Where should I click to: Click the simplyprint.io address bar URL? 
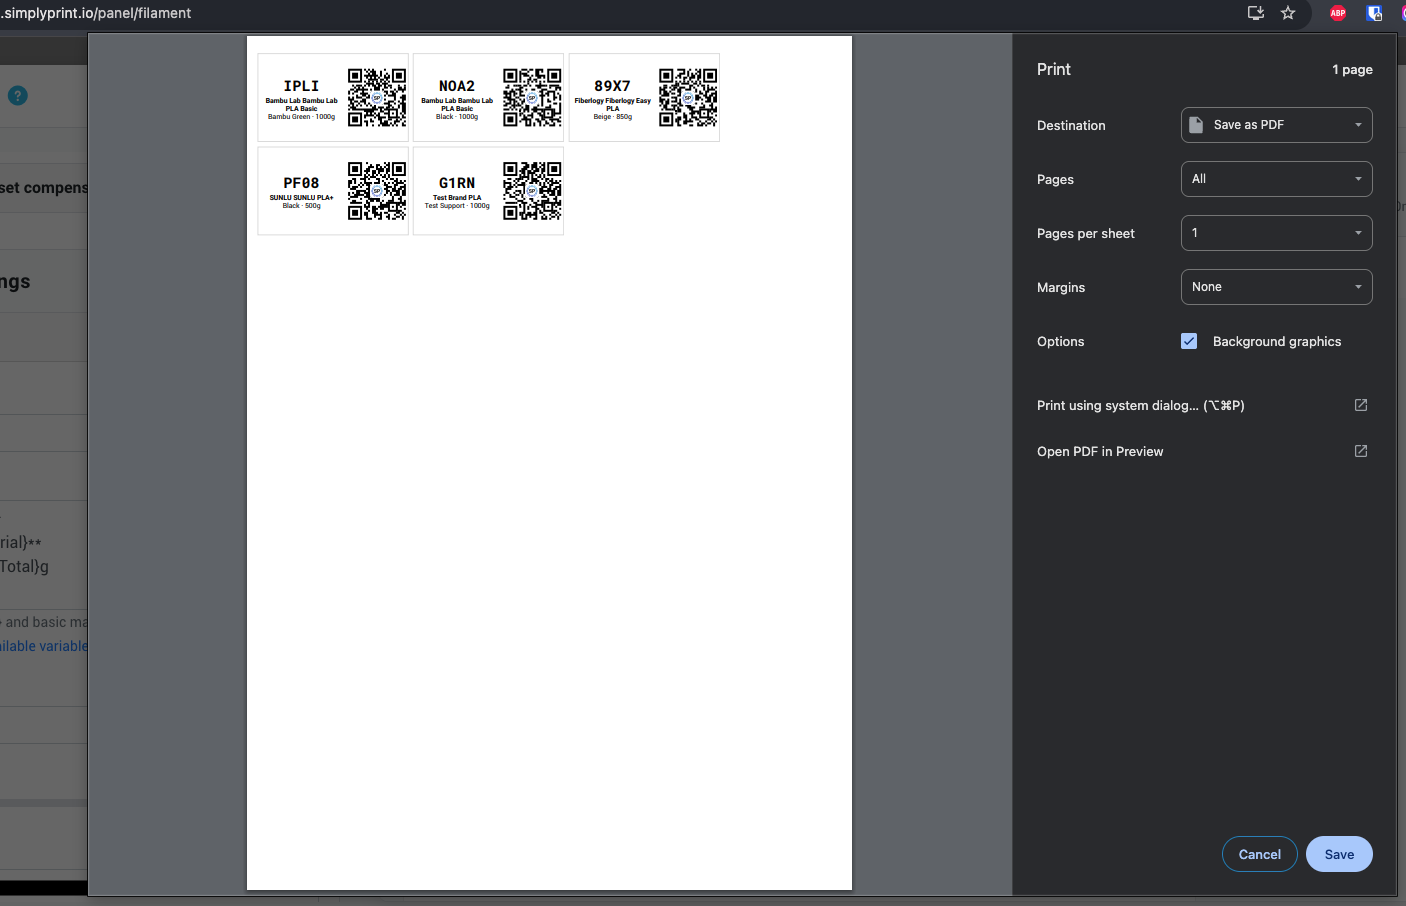point(97,13)
